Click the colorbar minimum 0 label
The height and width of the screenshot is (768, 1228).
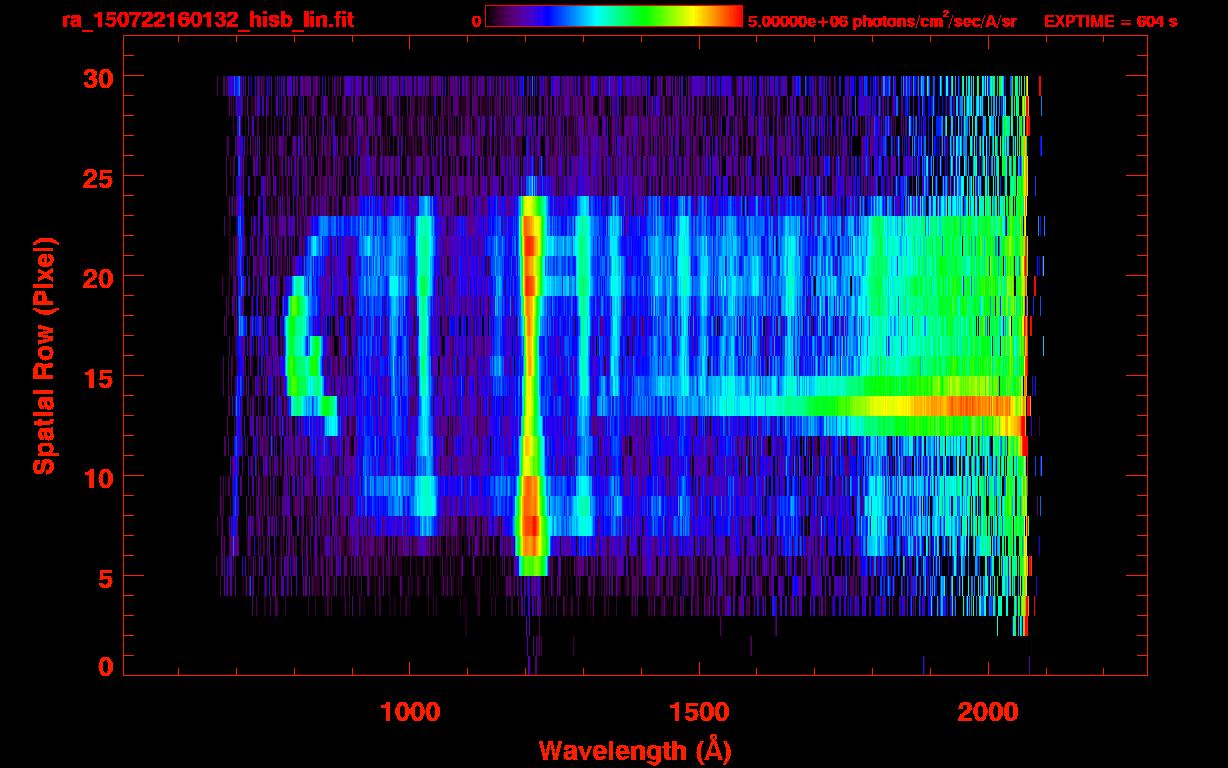pyautogui.click(x=476, y=21)
